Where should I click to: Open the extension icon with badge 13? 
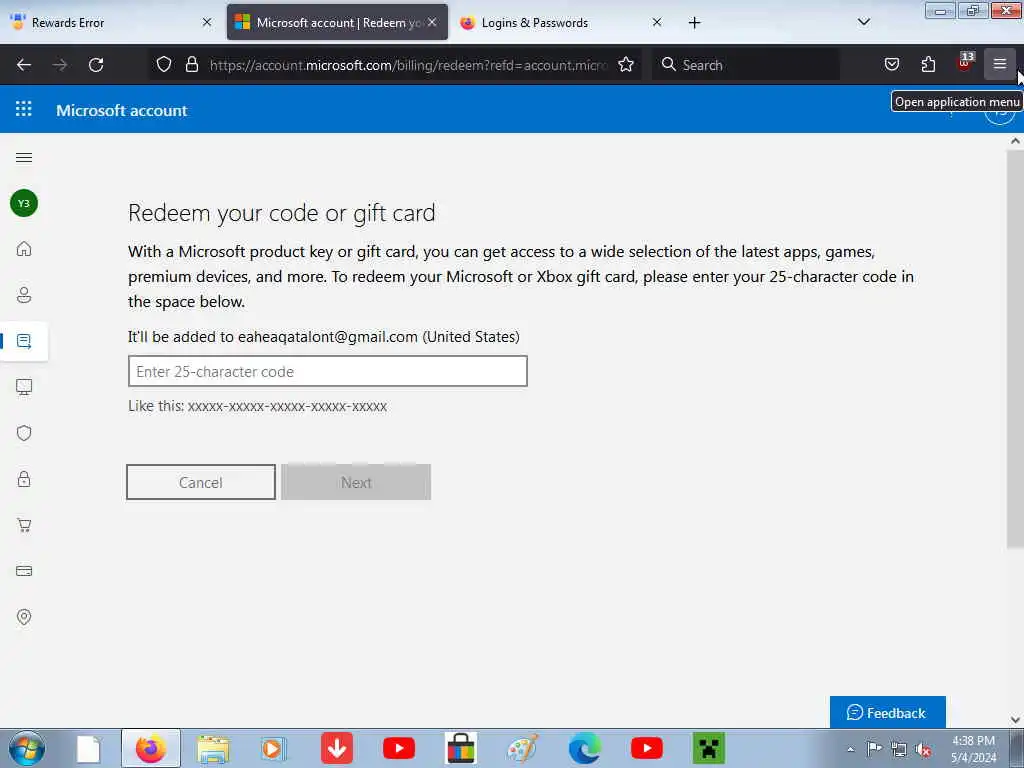pos(965,63)
